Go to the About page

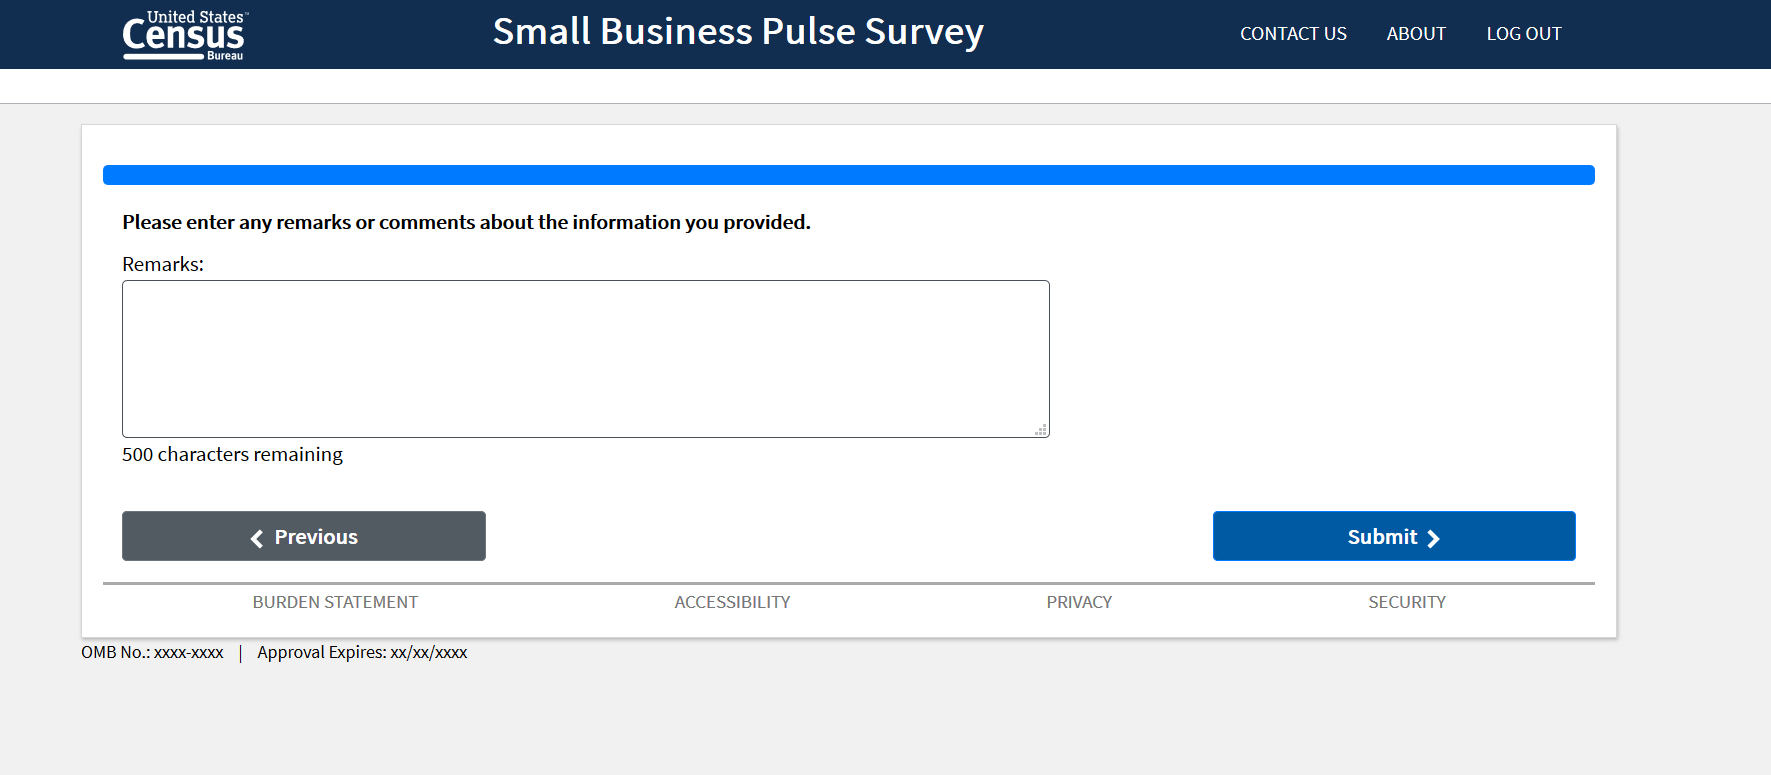pos(1416,34)
